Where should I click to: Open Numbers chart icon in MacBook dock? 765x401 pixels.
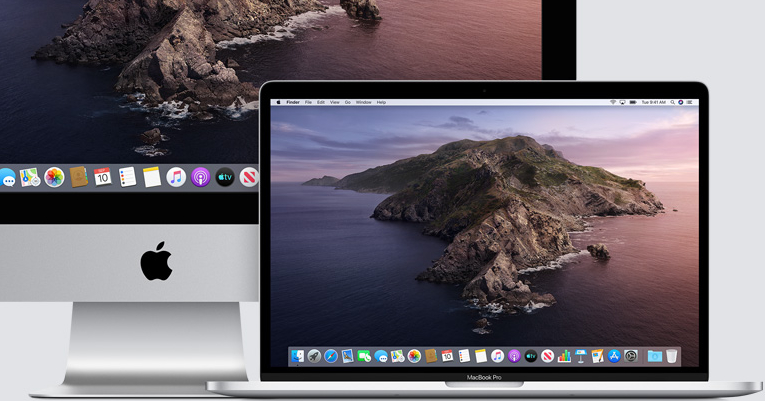click(x=564, y=356)
